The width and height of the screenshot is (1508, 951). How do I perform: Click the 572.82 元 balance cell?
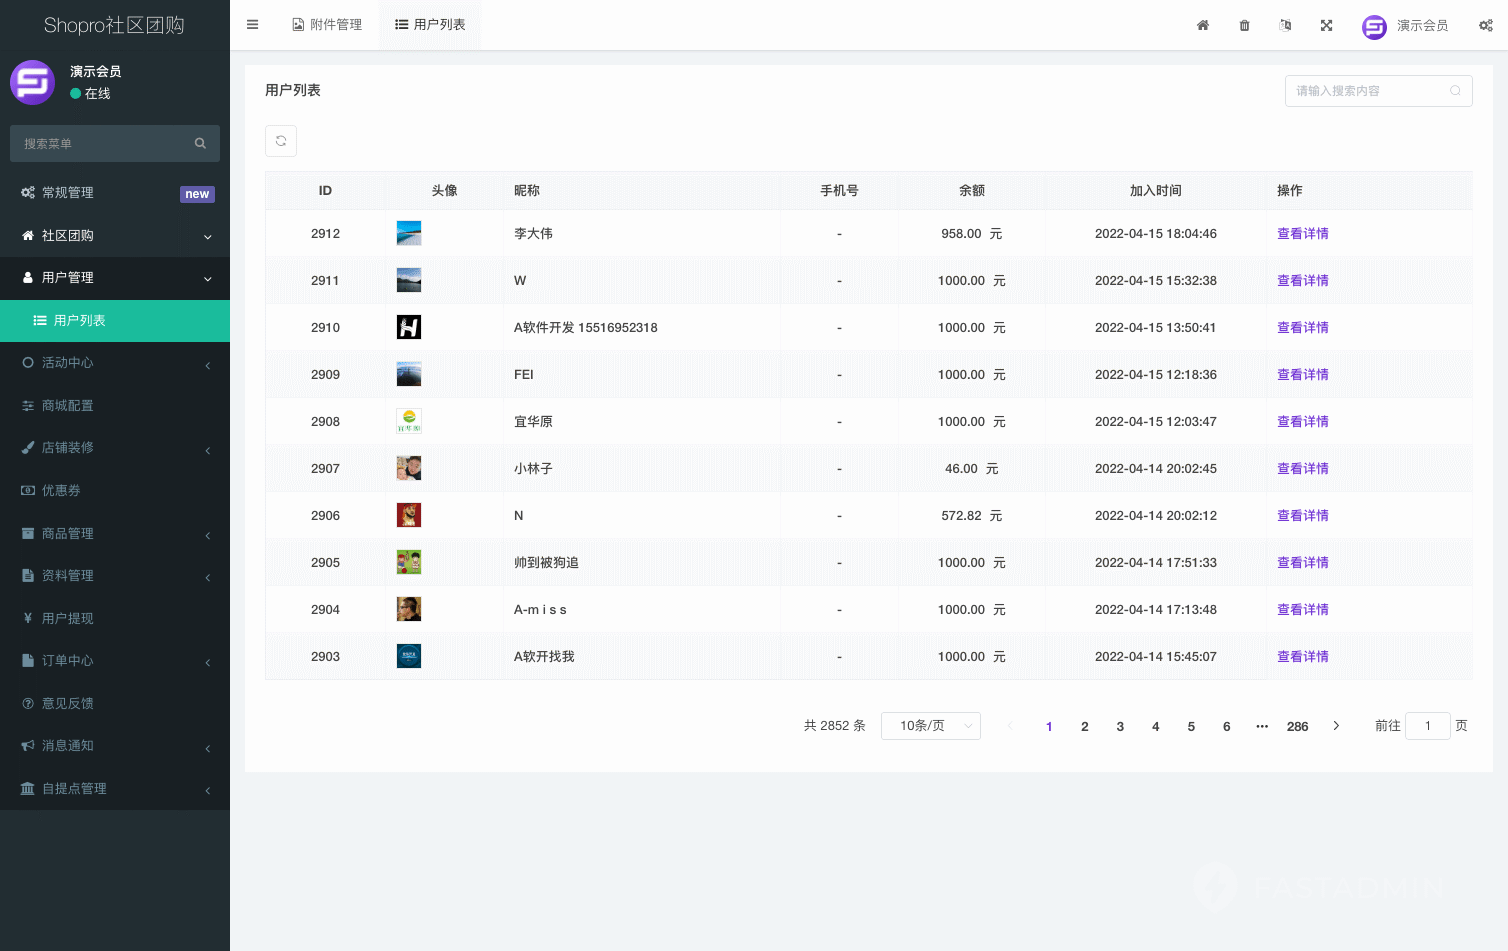click(972, 515)
